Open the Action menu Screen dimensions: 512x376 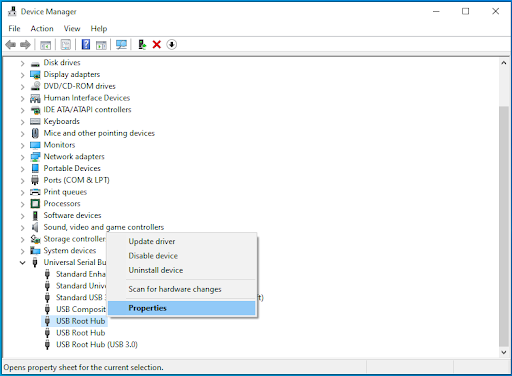(x=42, y=29)
